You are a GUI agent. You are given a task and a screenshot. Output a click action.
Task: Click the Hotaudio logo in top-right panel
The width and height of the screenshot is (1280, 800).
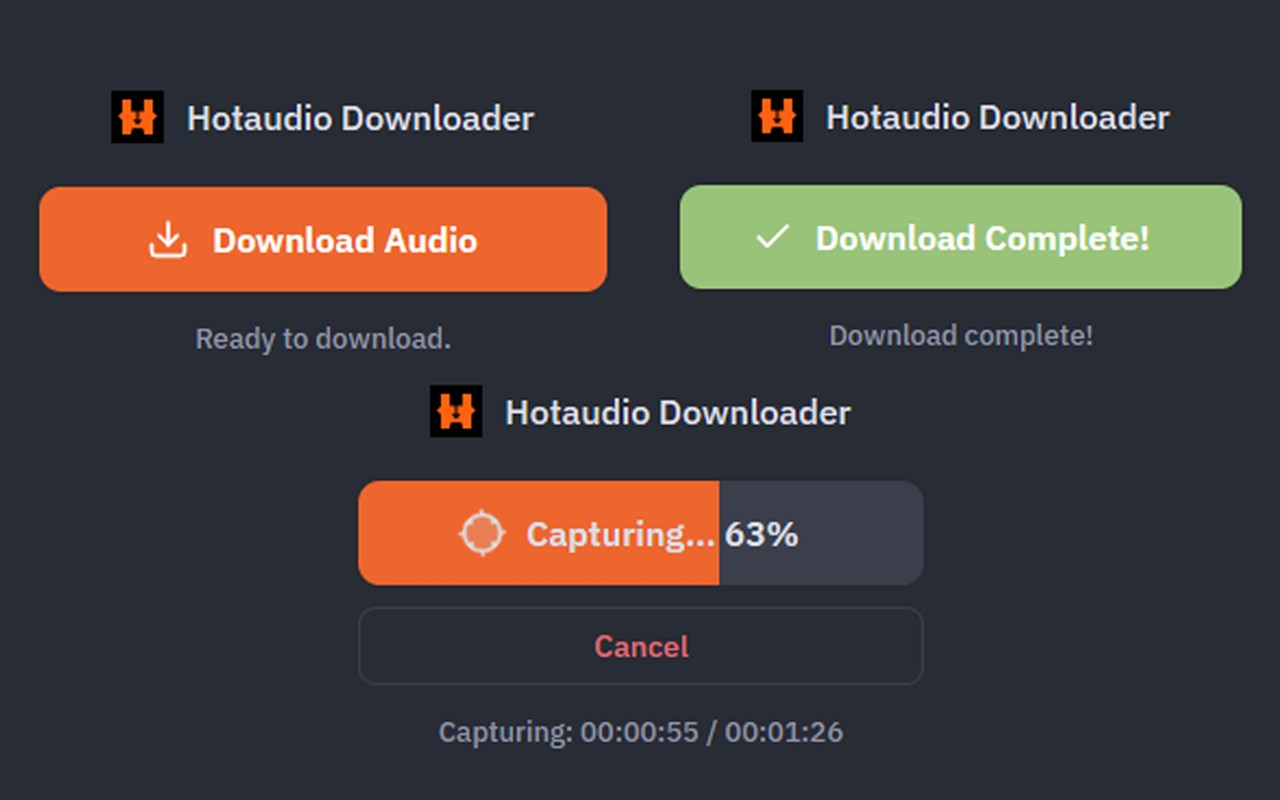tap(777, 116)
